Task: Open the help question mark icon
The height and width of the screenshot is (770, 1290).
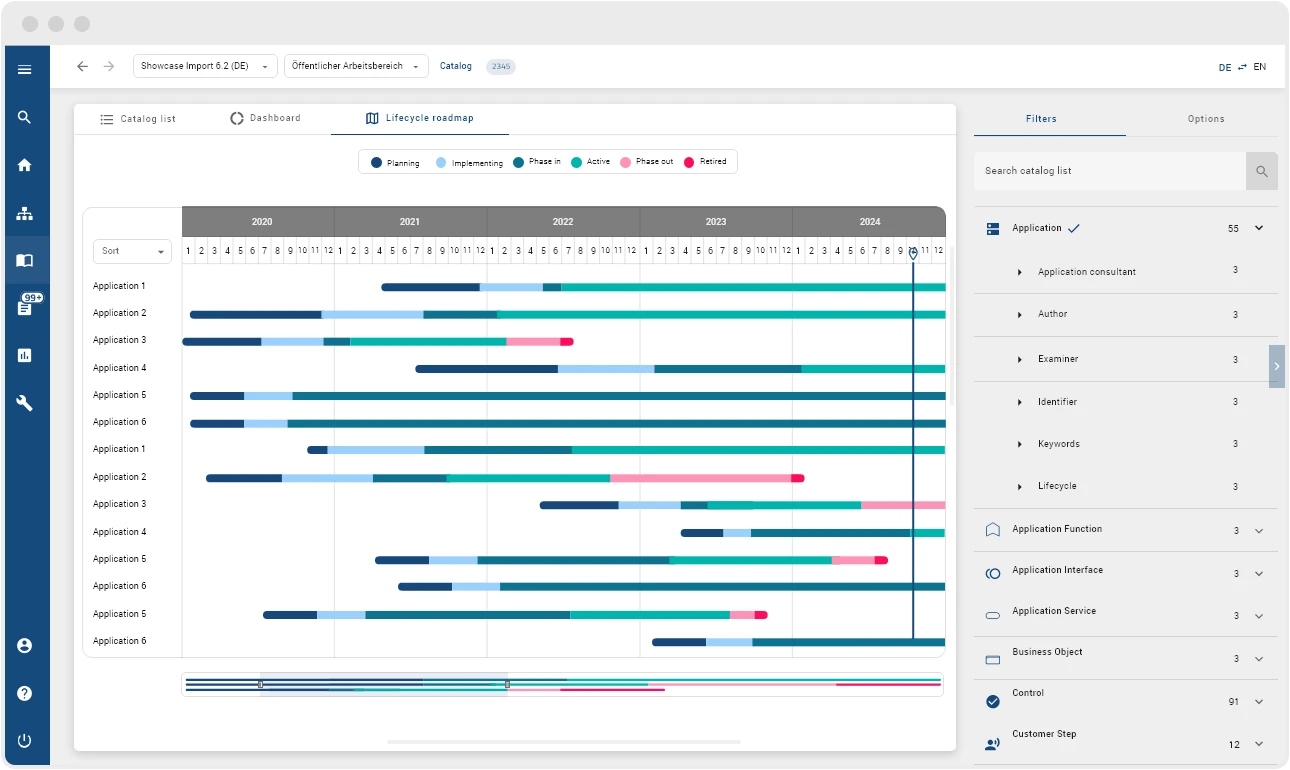Action: coord(25,693)
